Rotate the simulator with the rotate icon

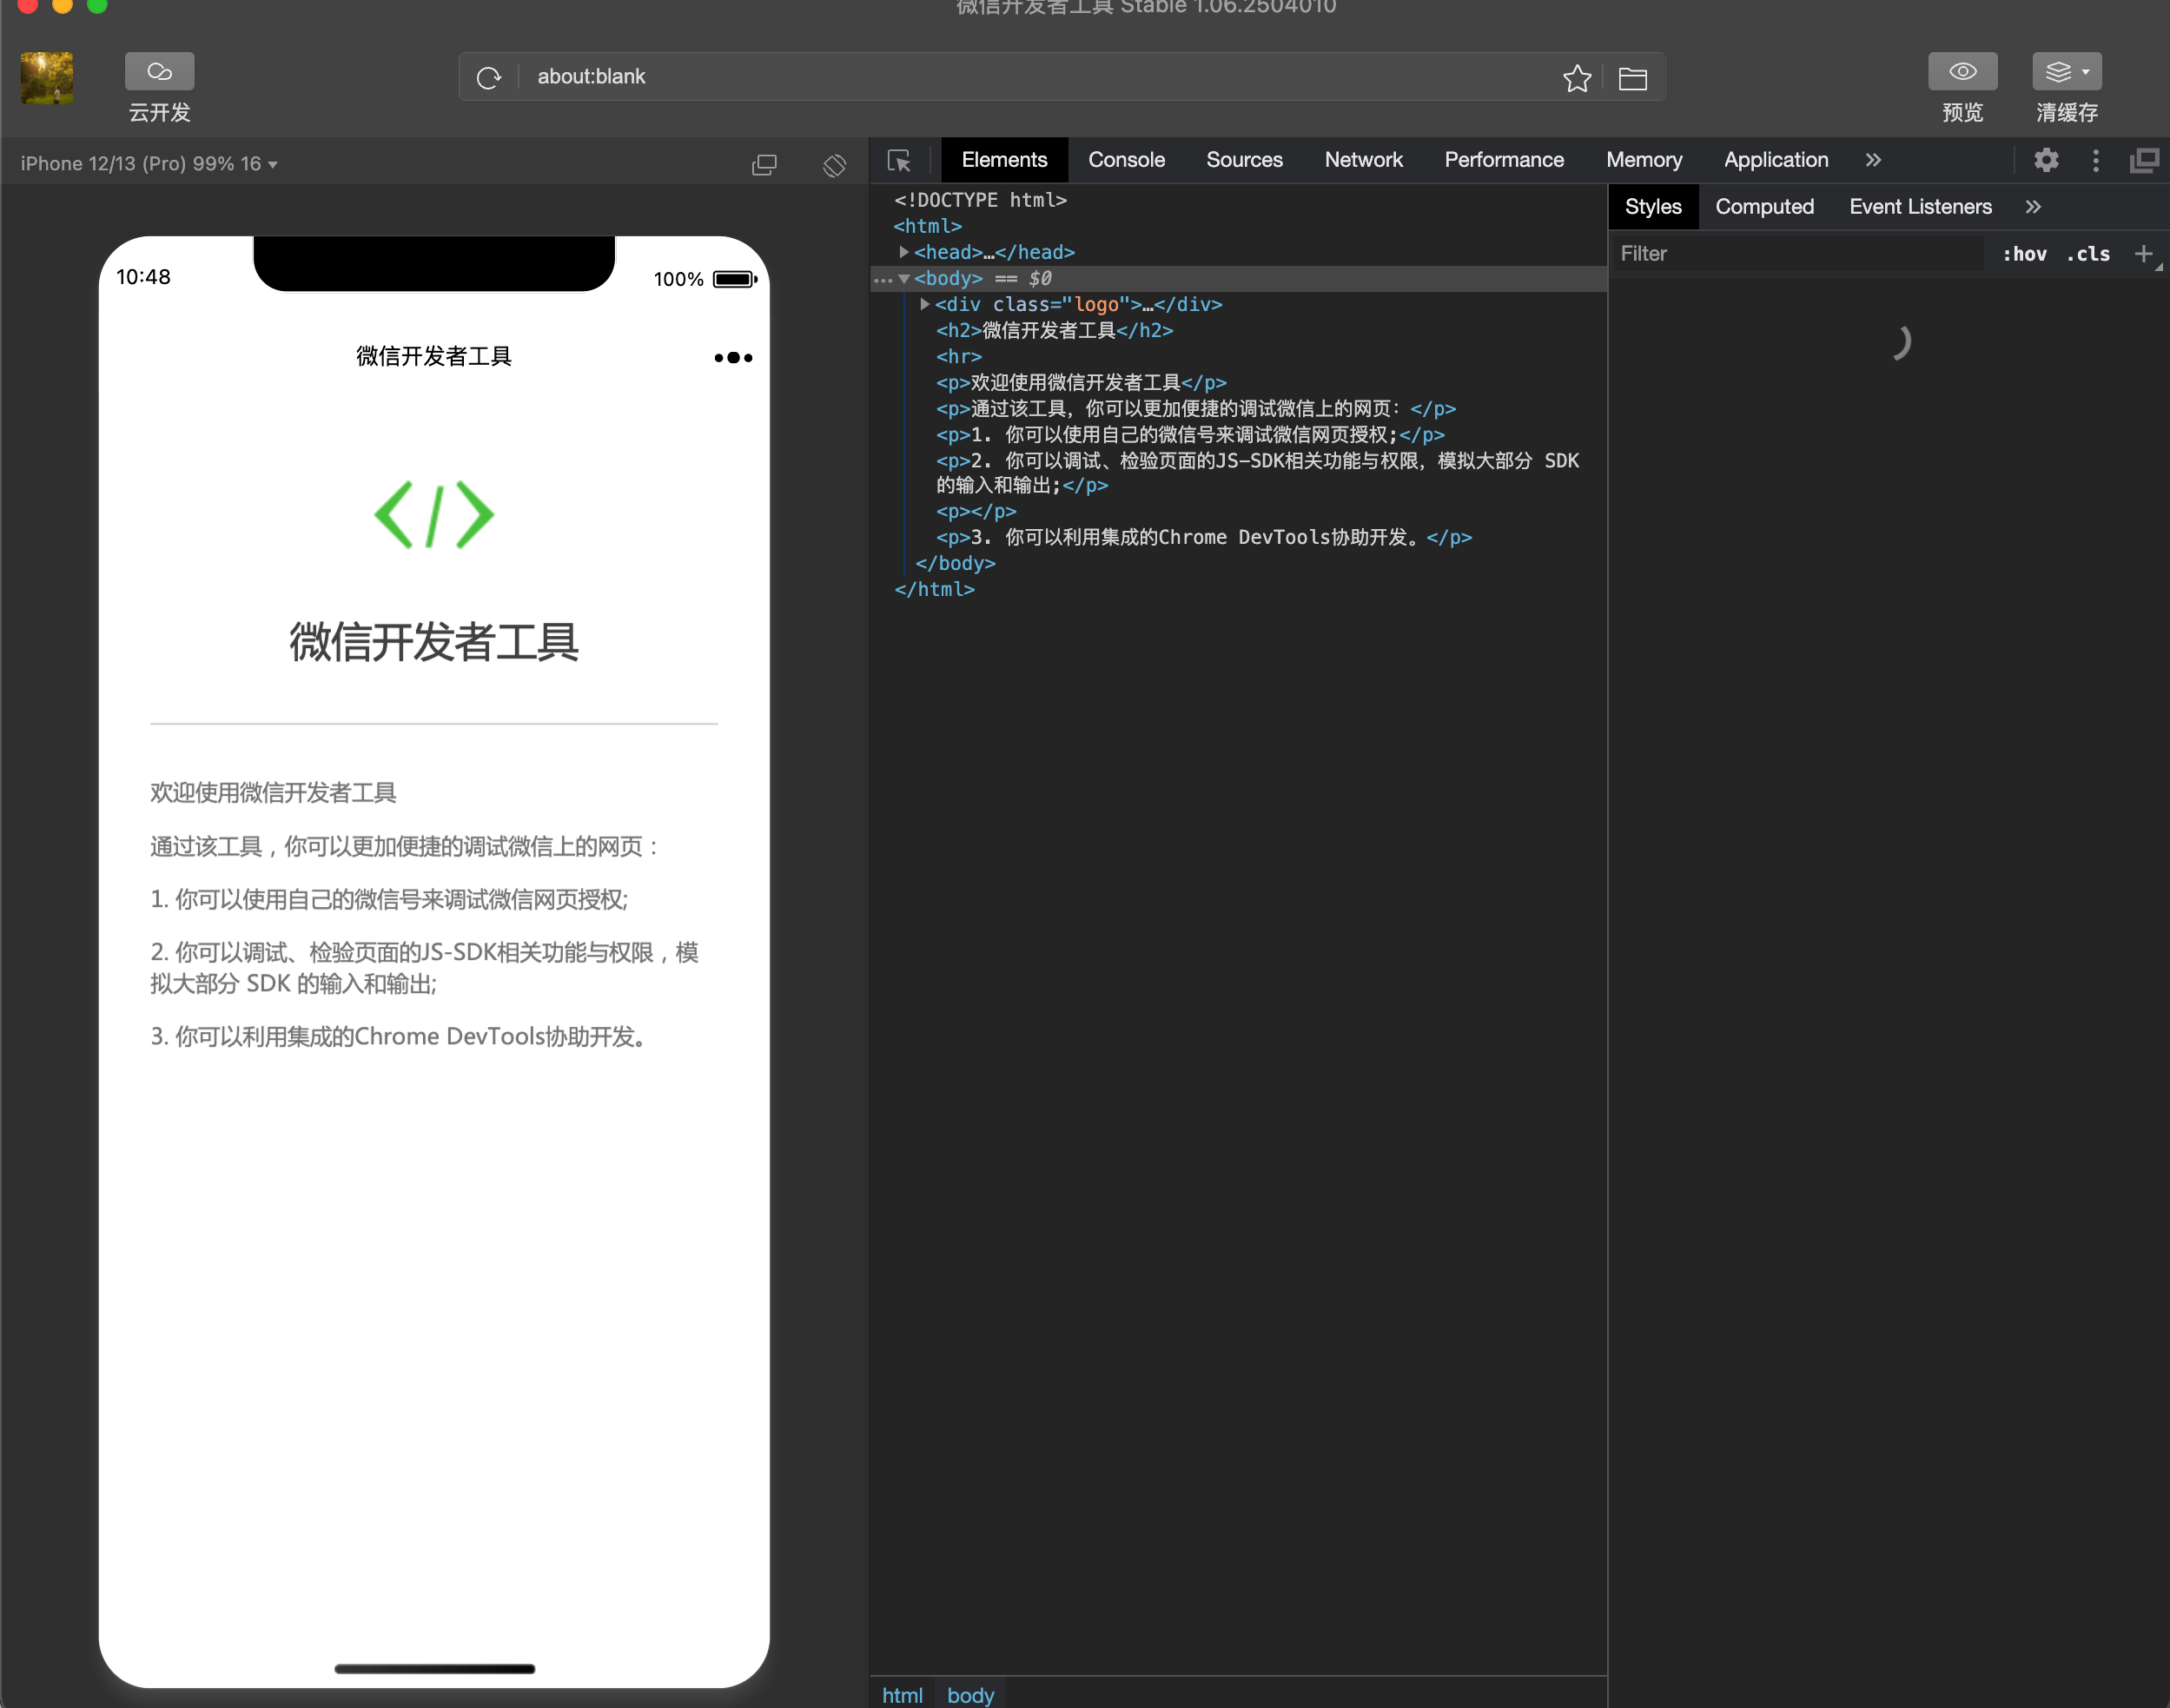(835, 165)
